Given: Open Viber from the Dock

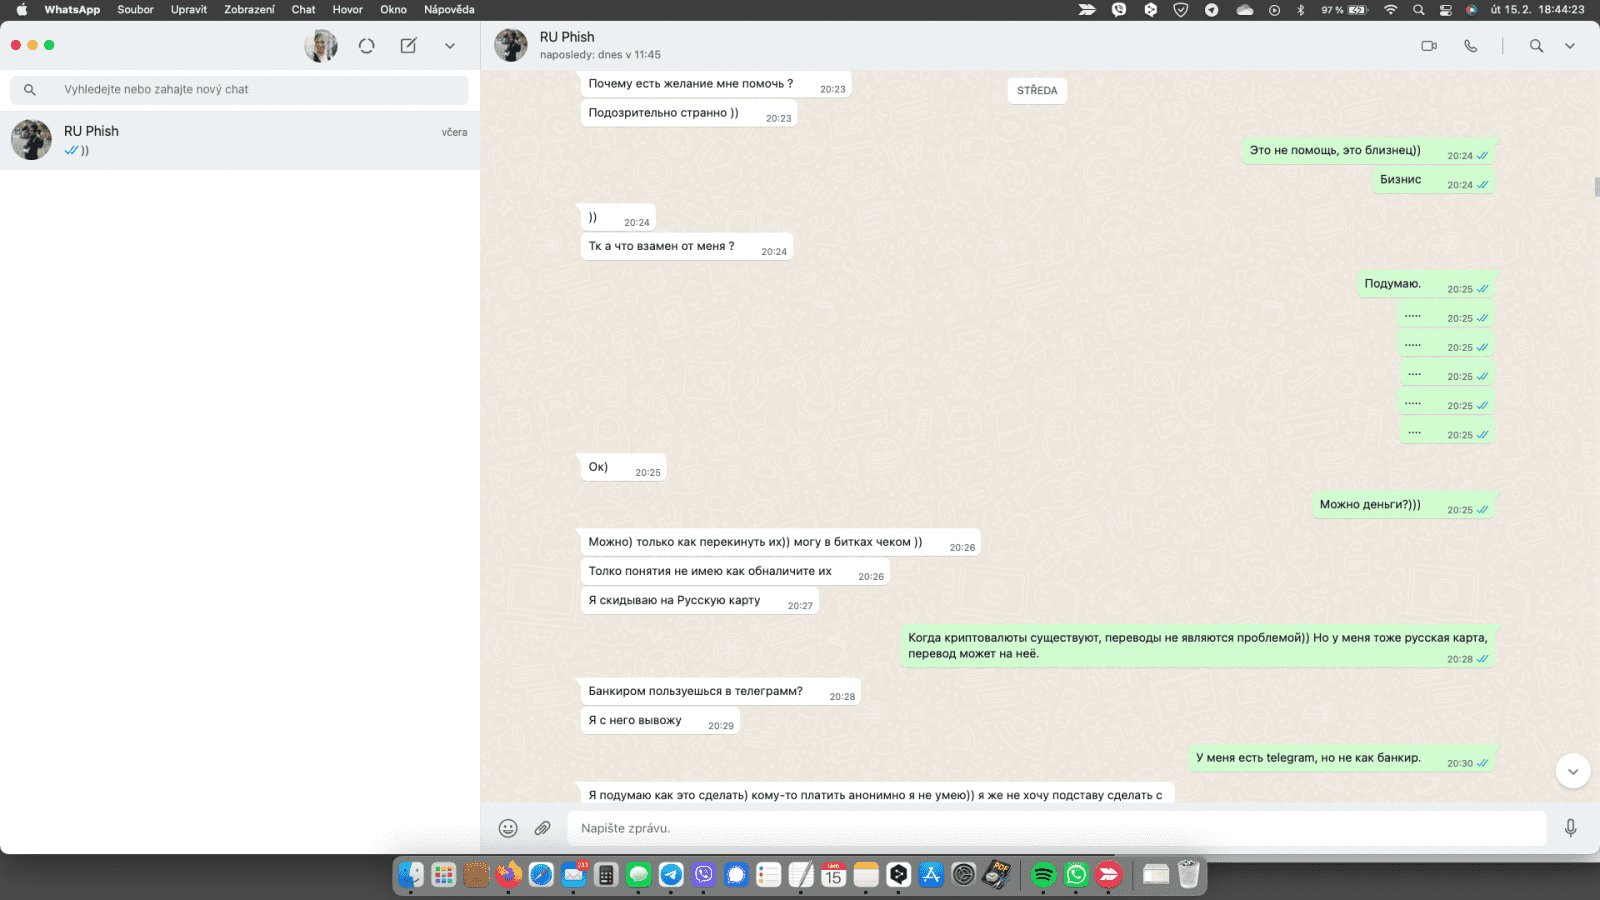Looking at the screenshot, I should coord(704,875).
